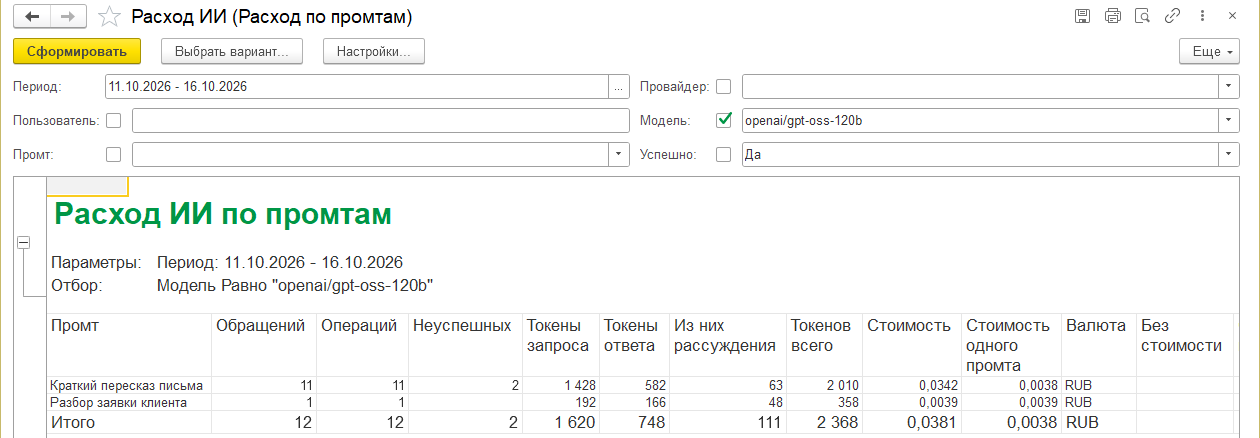
Task: Select the Промт column header
Action: pos(129,344)
